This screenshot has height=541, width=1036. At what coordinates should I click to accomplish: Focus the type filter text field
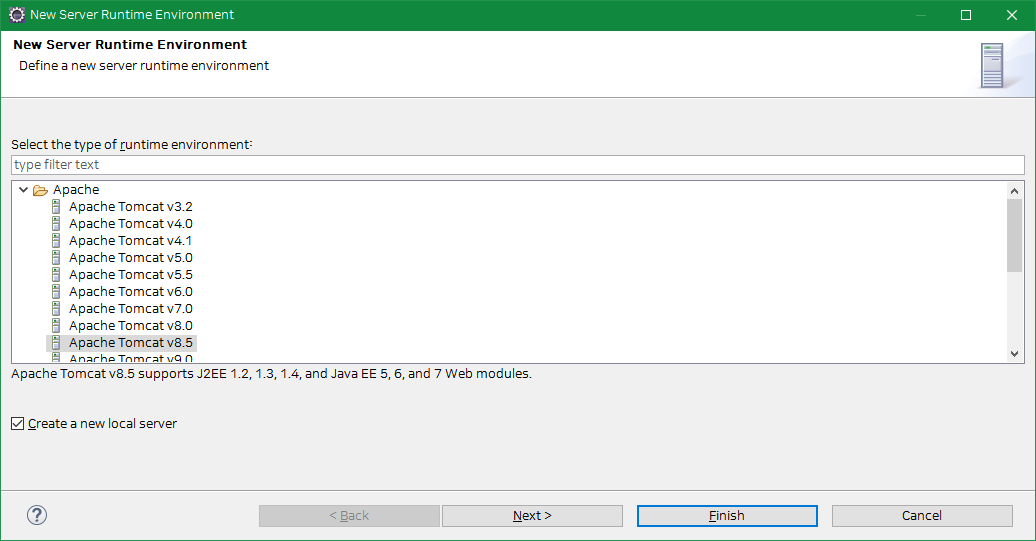coord(517,165)
